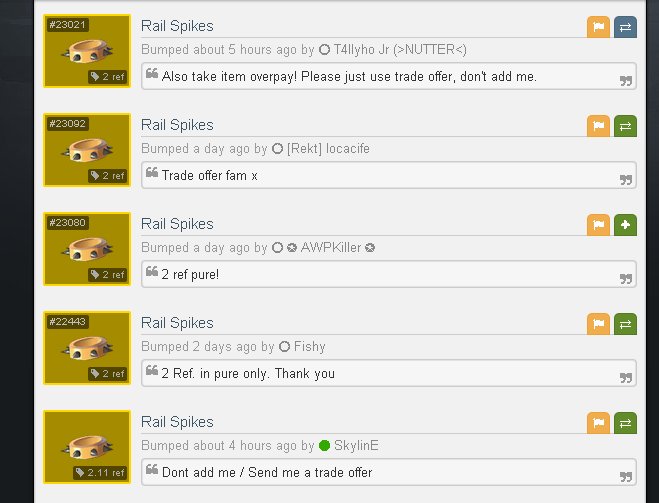659x503 pixels.
Task: Open the 2.11 ref Rail Spikes thumbnail
Action: (87, 447)
